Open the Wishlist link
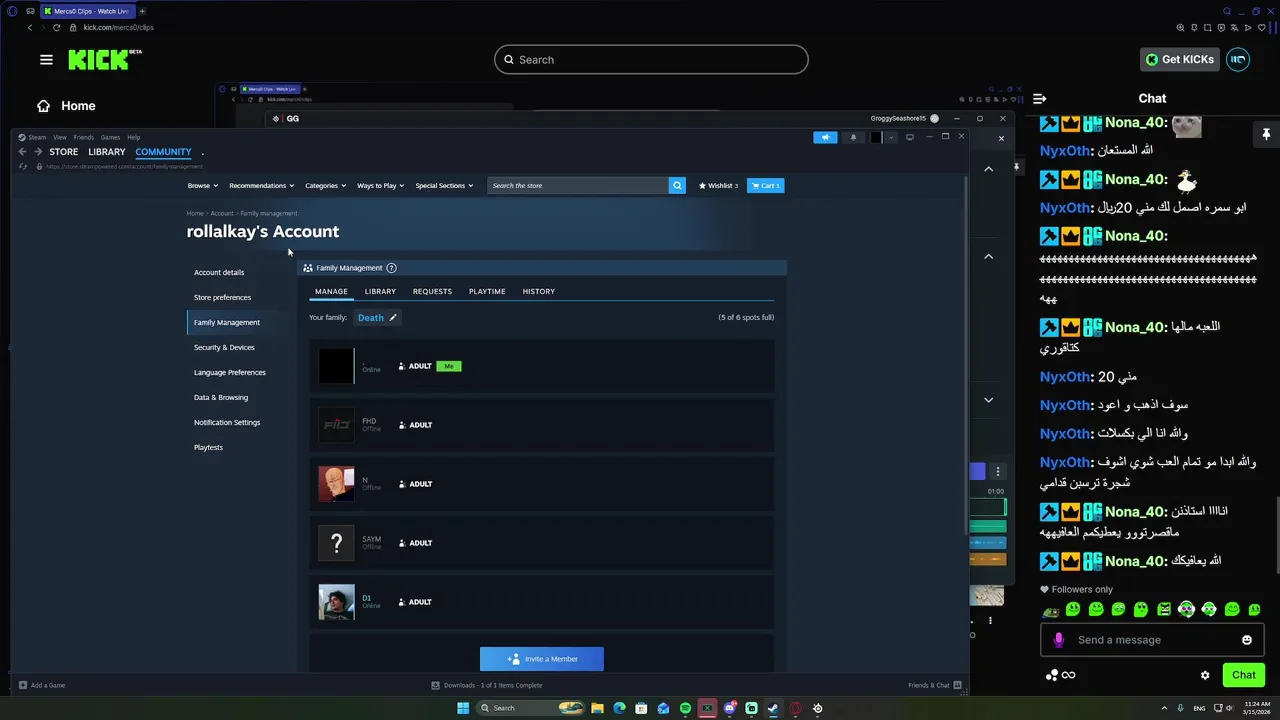The width and height of the screenshot is (1280, 720). pos(718,185)
